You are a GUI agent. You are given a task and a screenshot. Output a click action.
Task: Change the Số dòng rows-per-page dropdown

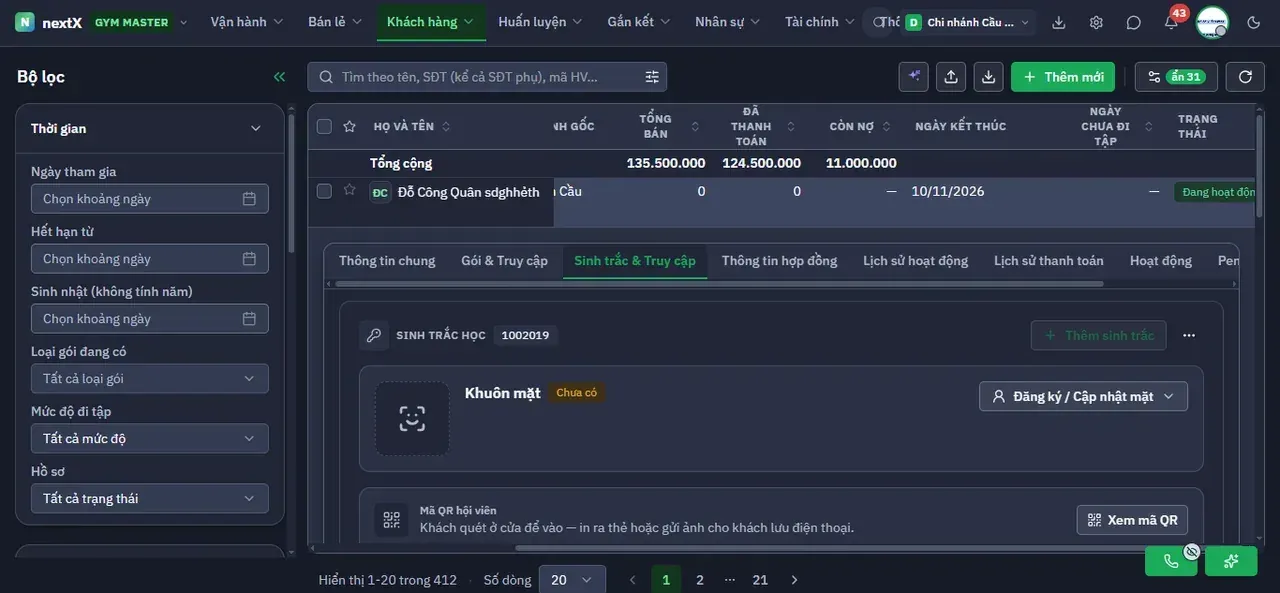click(572, 580)
